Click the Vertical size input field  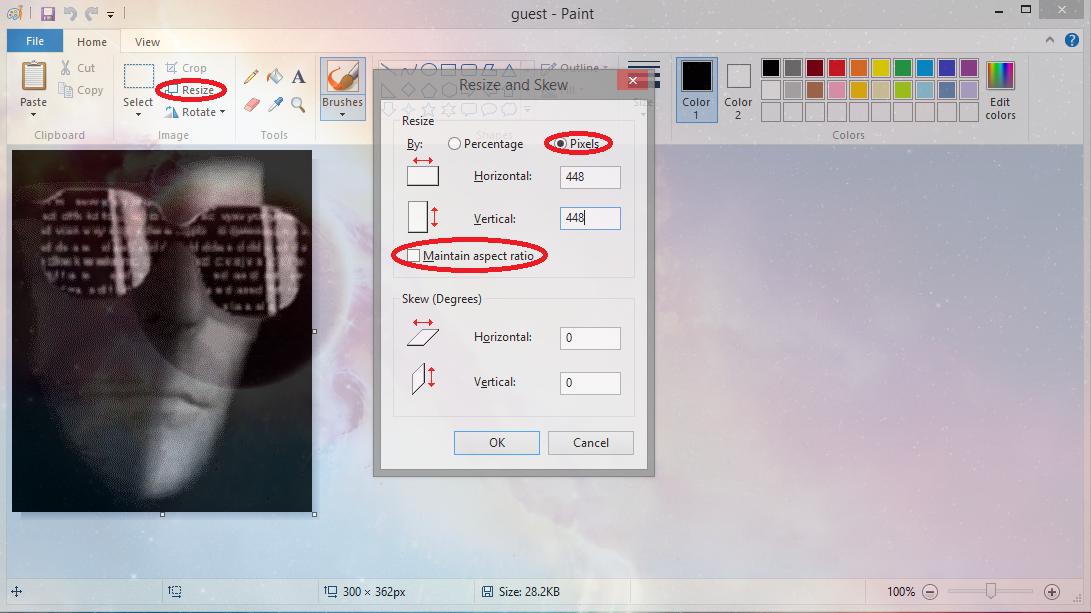[x=590, y=217]
